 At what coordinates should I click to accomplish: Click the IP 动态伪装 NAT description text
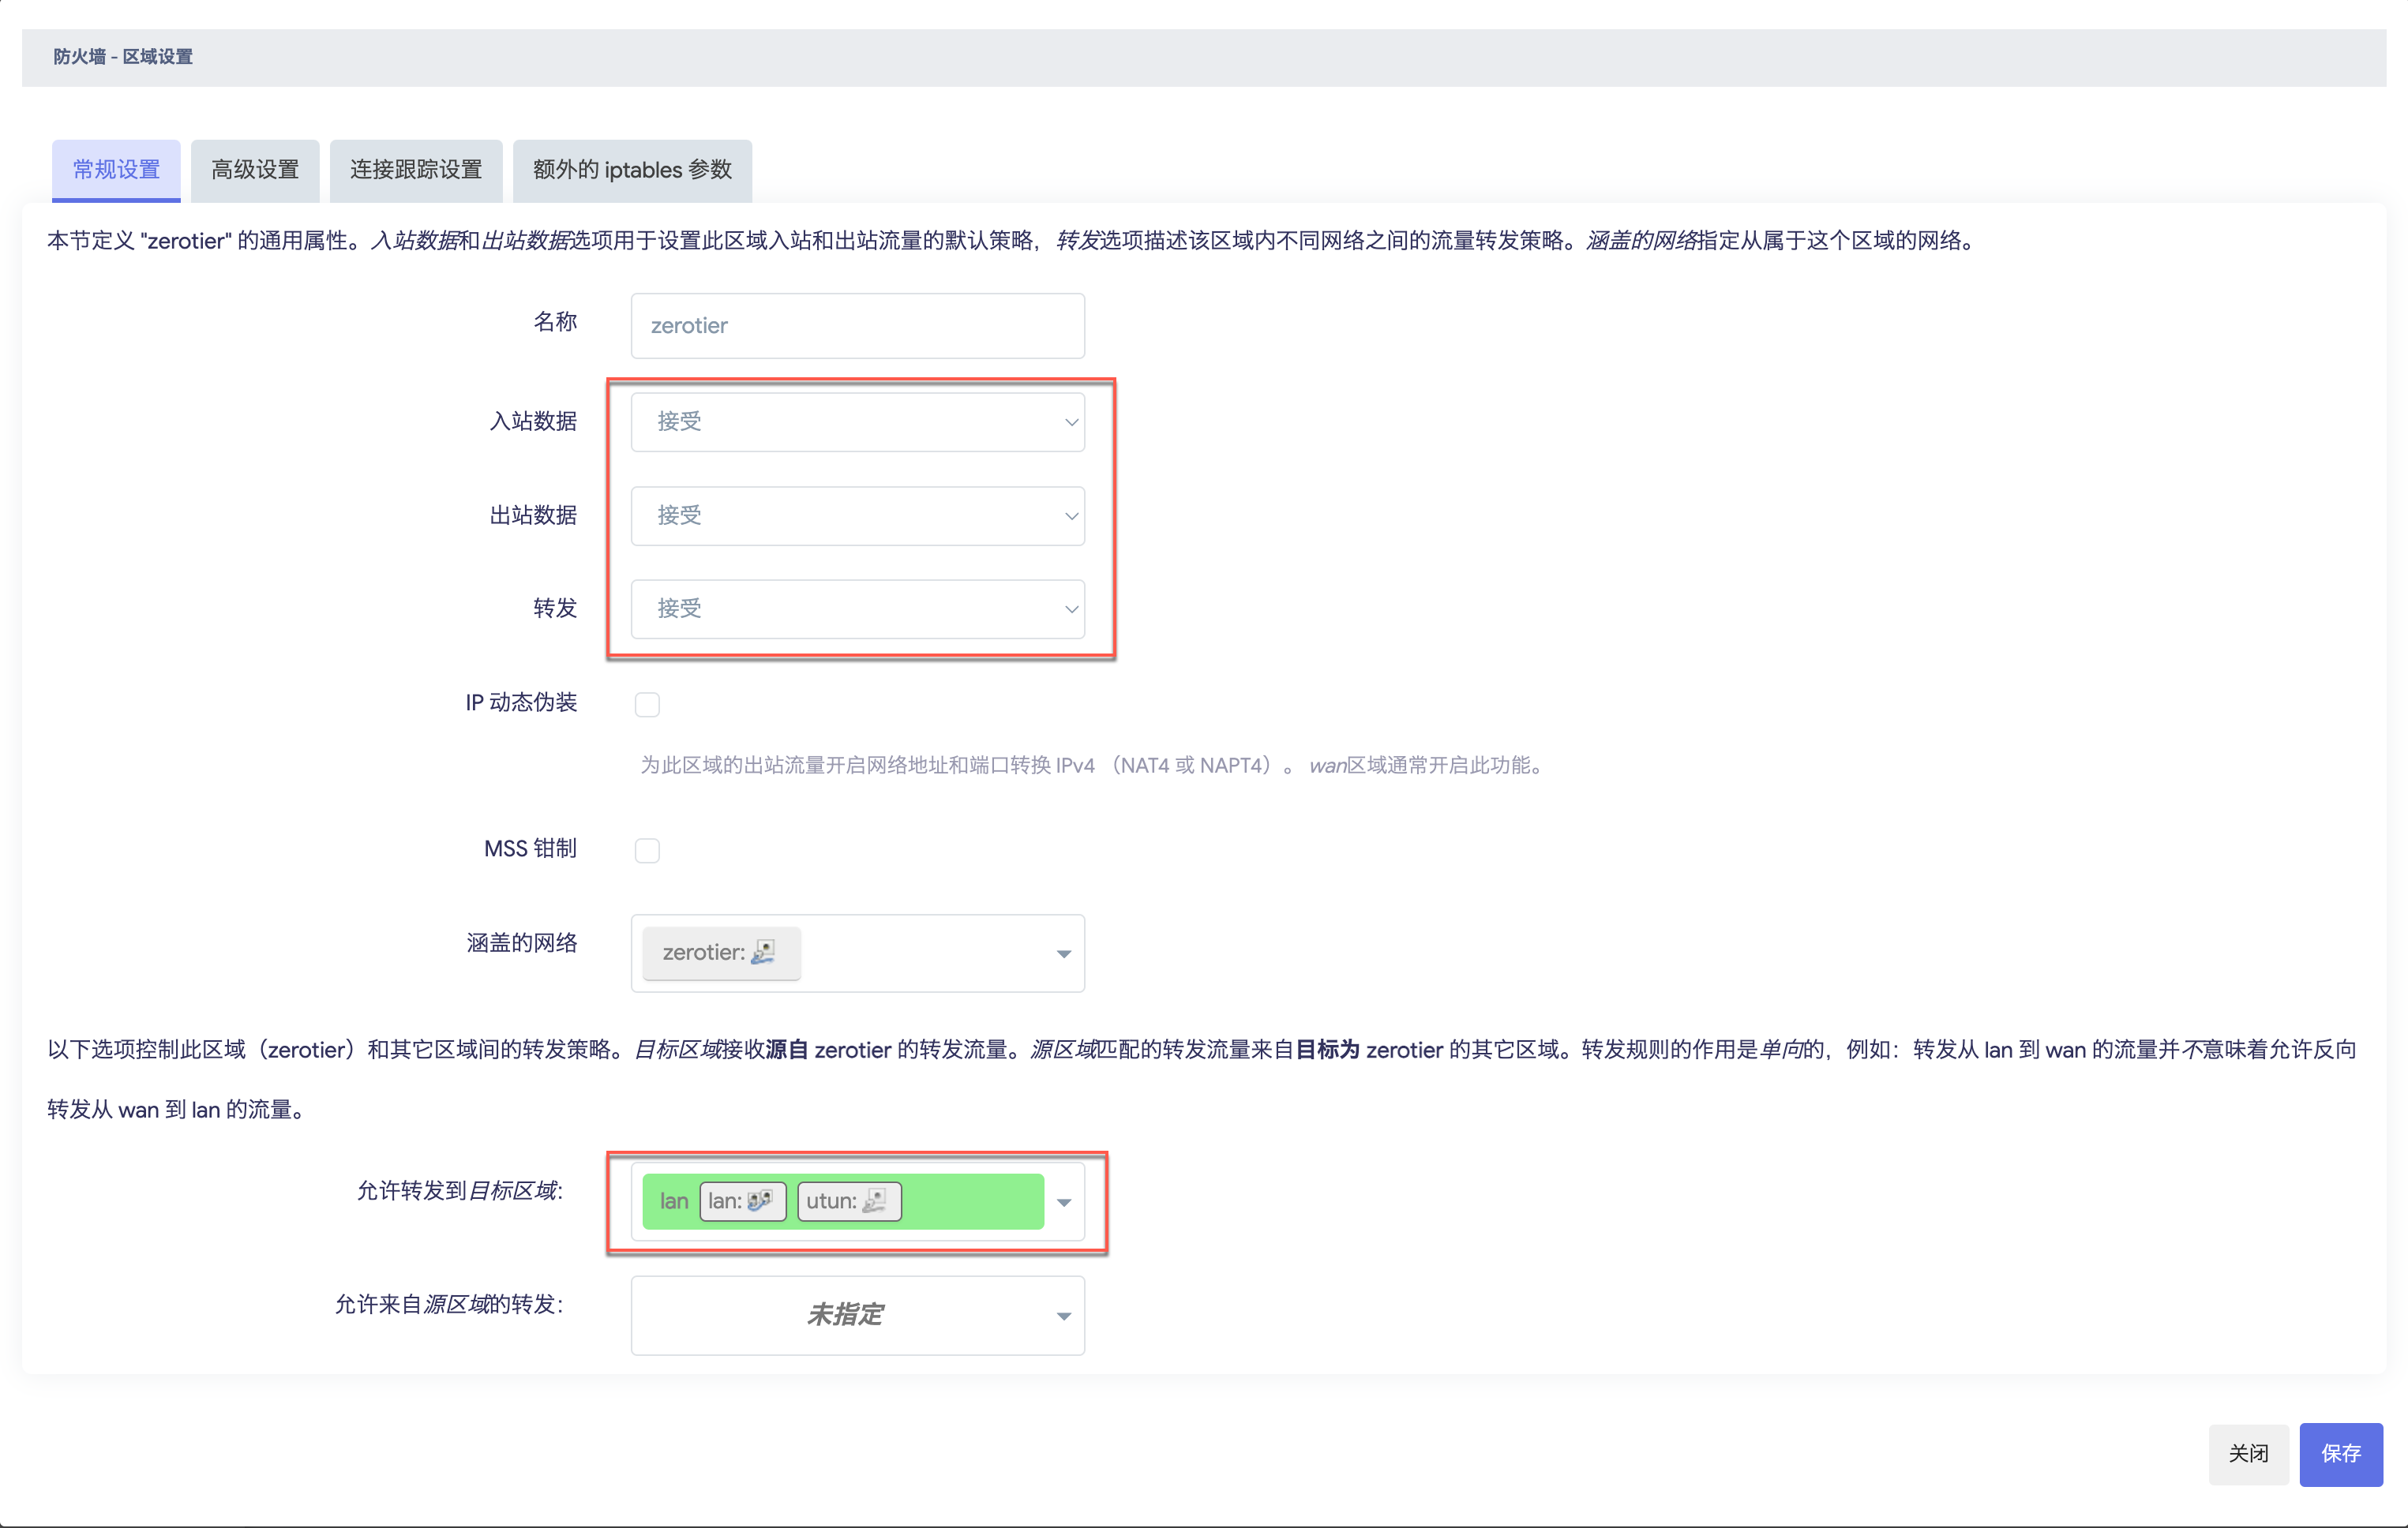pyautogui.click(x=1095, y=766)
